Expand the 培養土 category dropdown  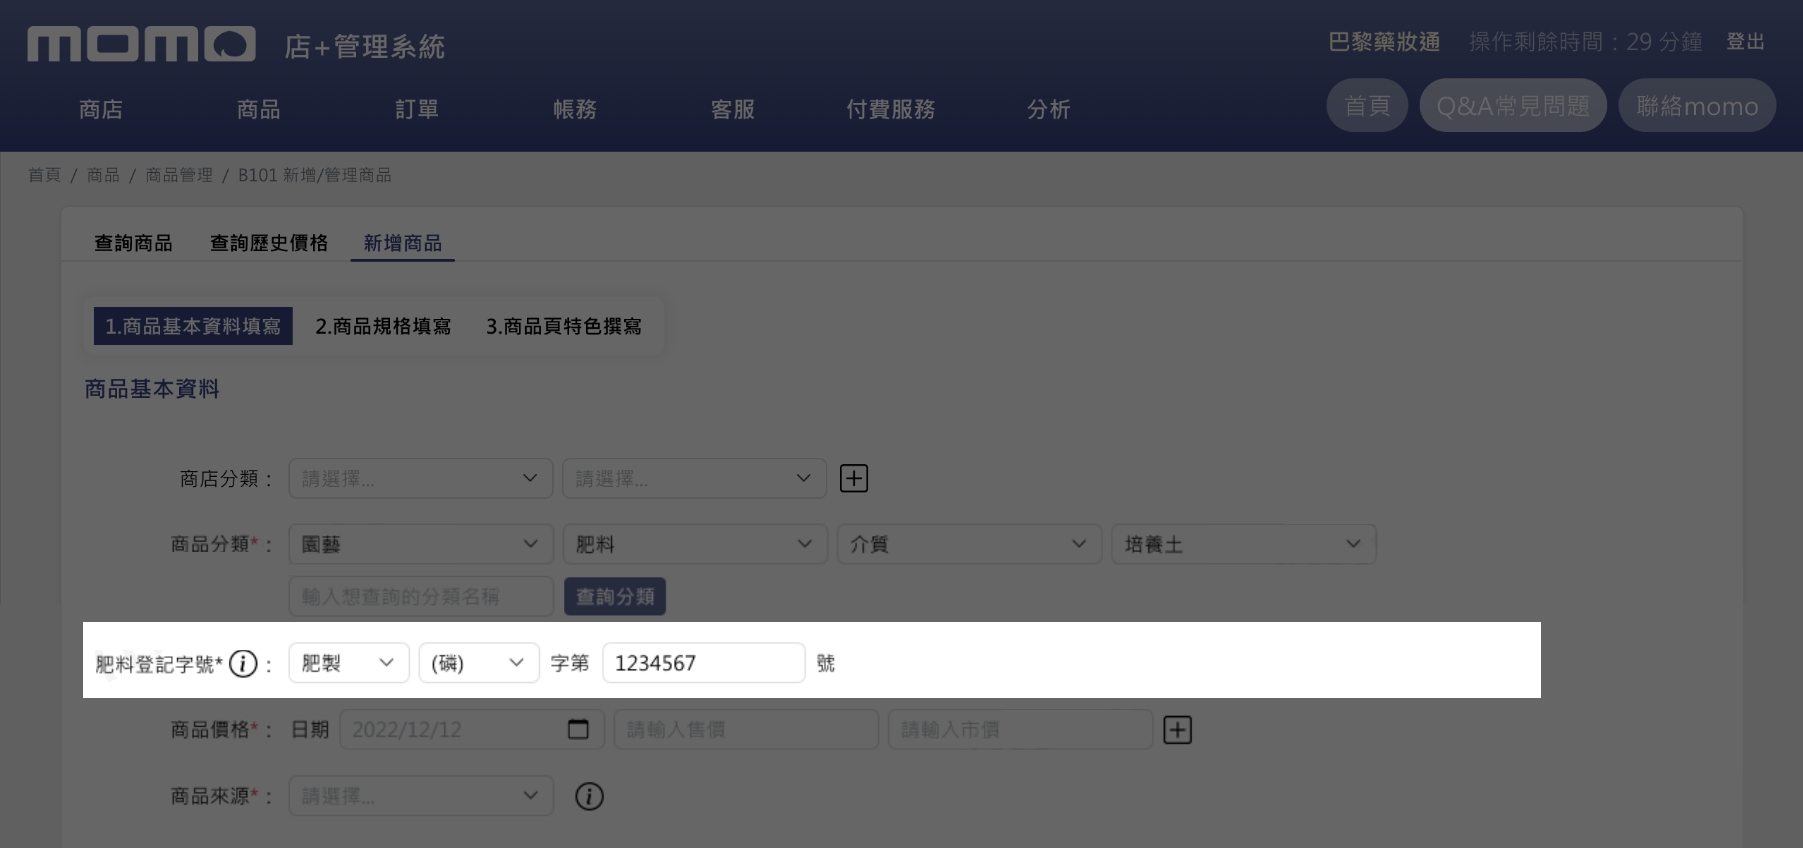coord(1244,544)
